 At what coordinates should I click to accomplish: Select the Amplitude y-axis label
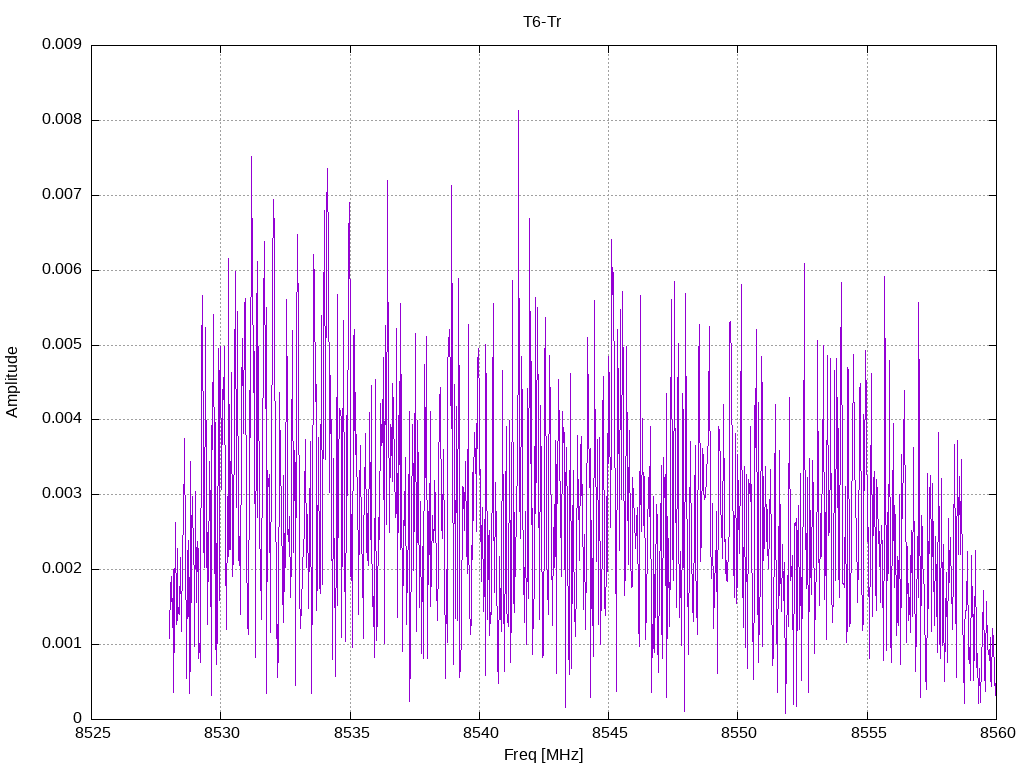pos(12,382)
